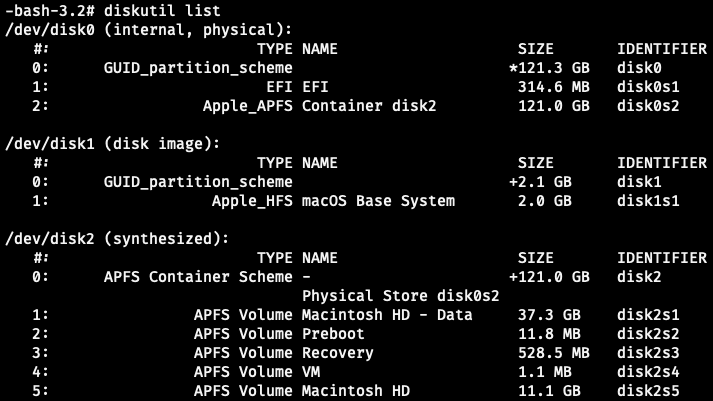Click the *121.3 GB disk size
The image size is (713, 401).
pyautogui.click(x=548, y=67)
